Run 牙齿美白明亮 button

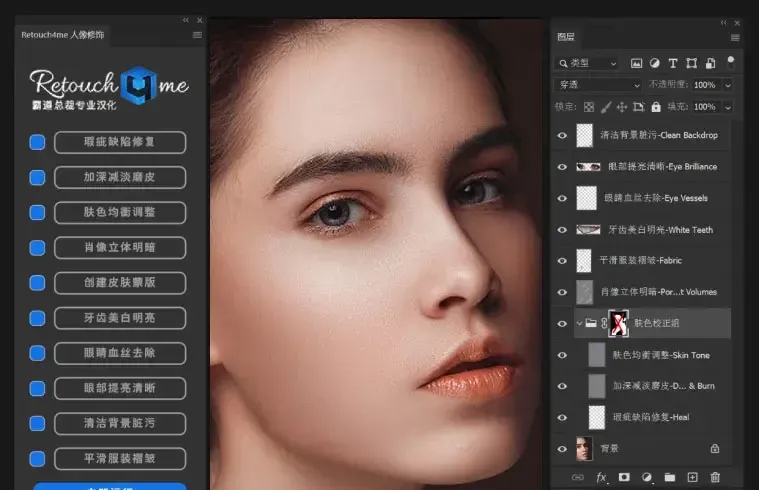(x=120, y=318)
